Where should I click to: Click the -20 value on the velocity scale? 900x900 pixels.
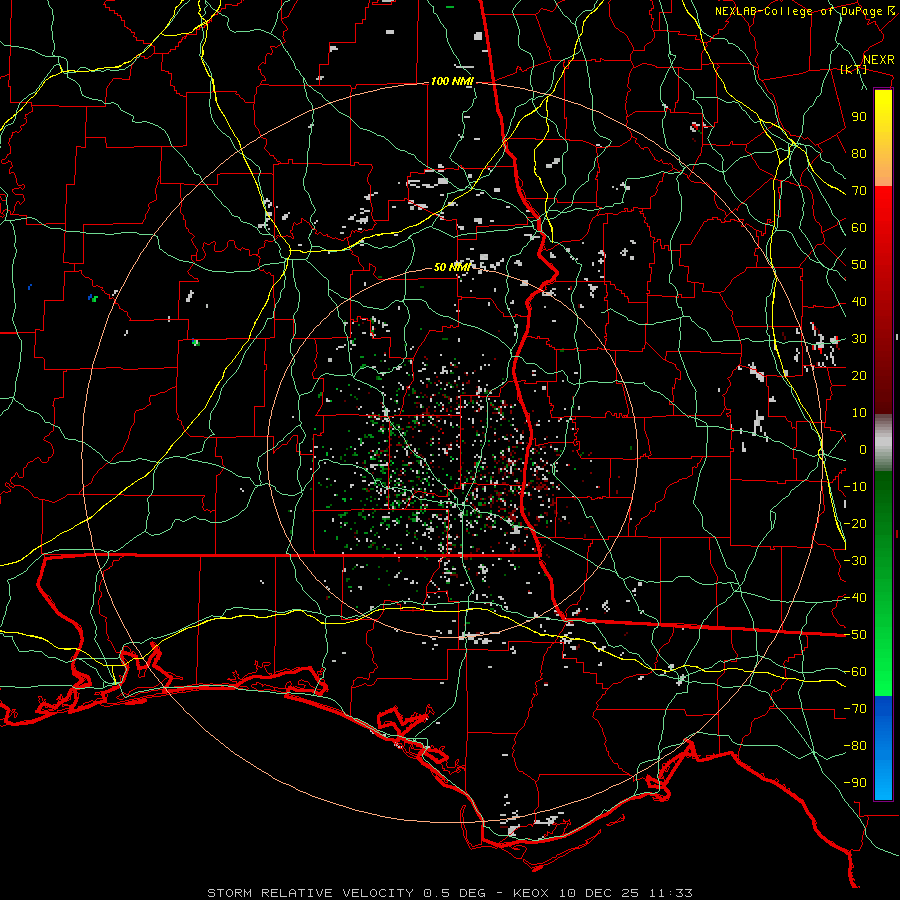pos(855,524)
